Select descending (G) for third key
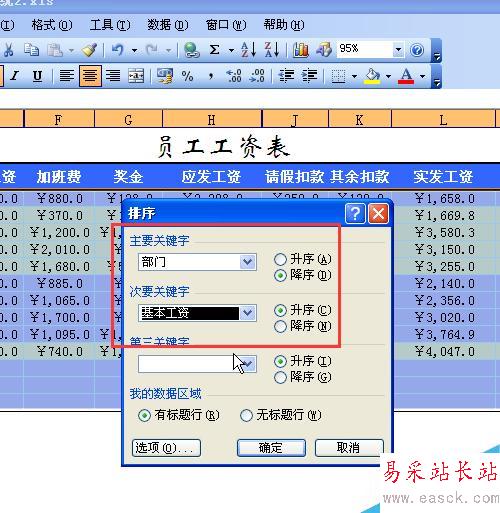 280,377
